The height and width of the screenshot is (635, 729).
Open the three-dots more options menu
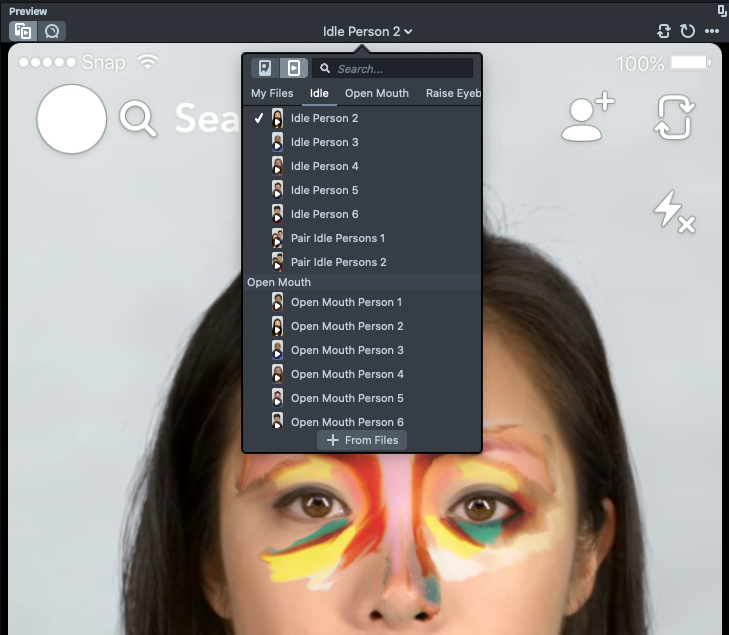712,31
